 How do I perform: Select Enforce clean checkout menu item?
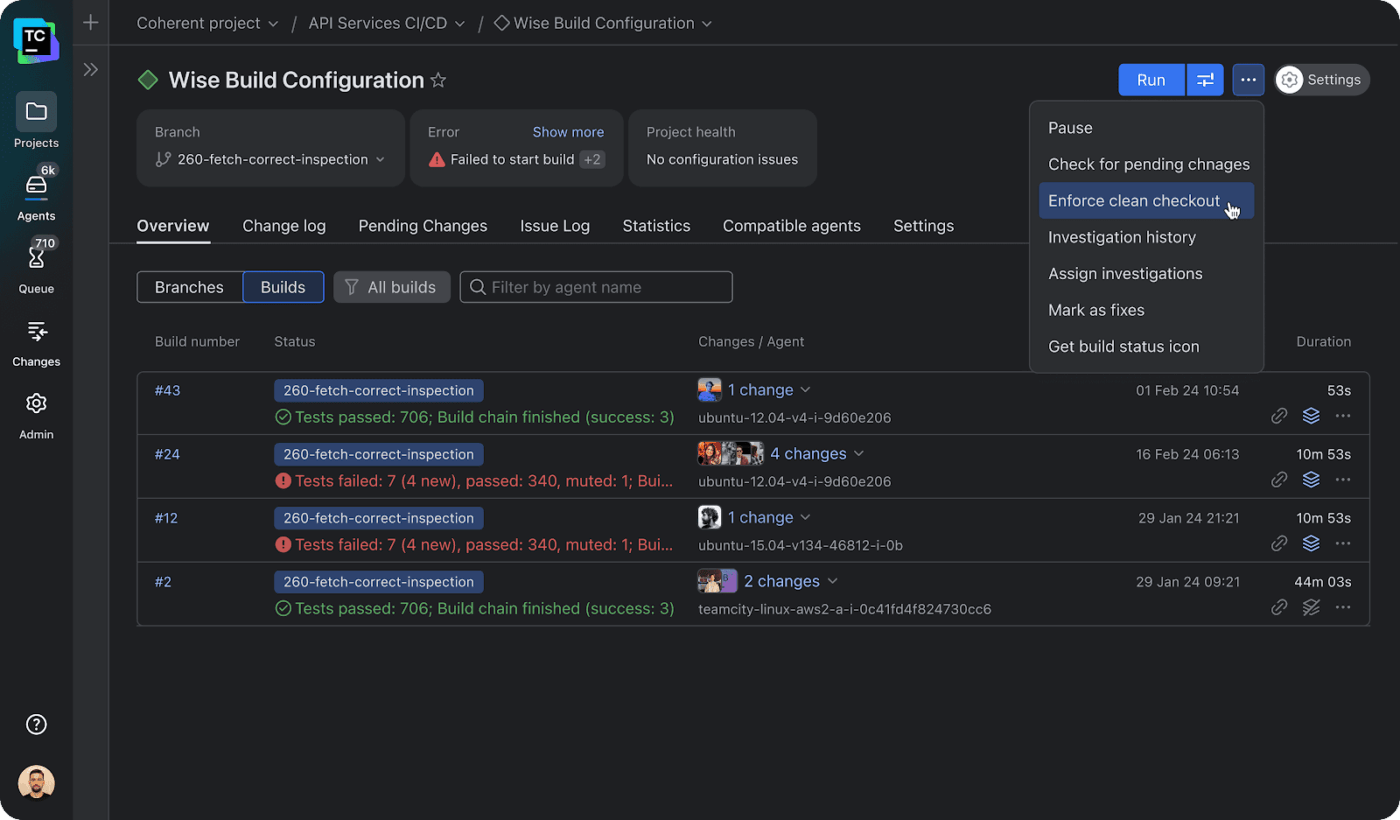[1134, 201]
